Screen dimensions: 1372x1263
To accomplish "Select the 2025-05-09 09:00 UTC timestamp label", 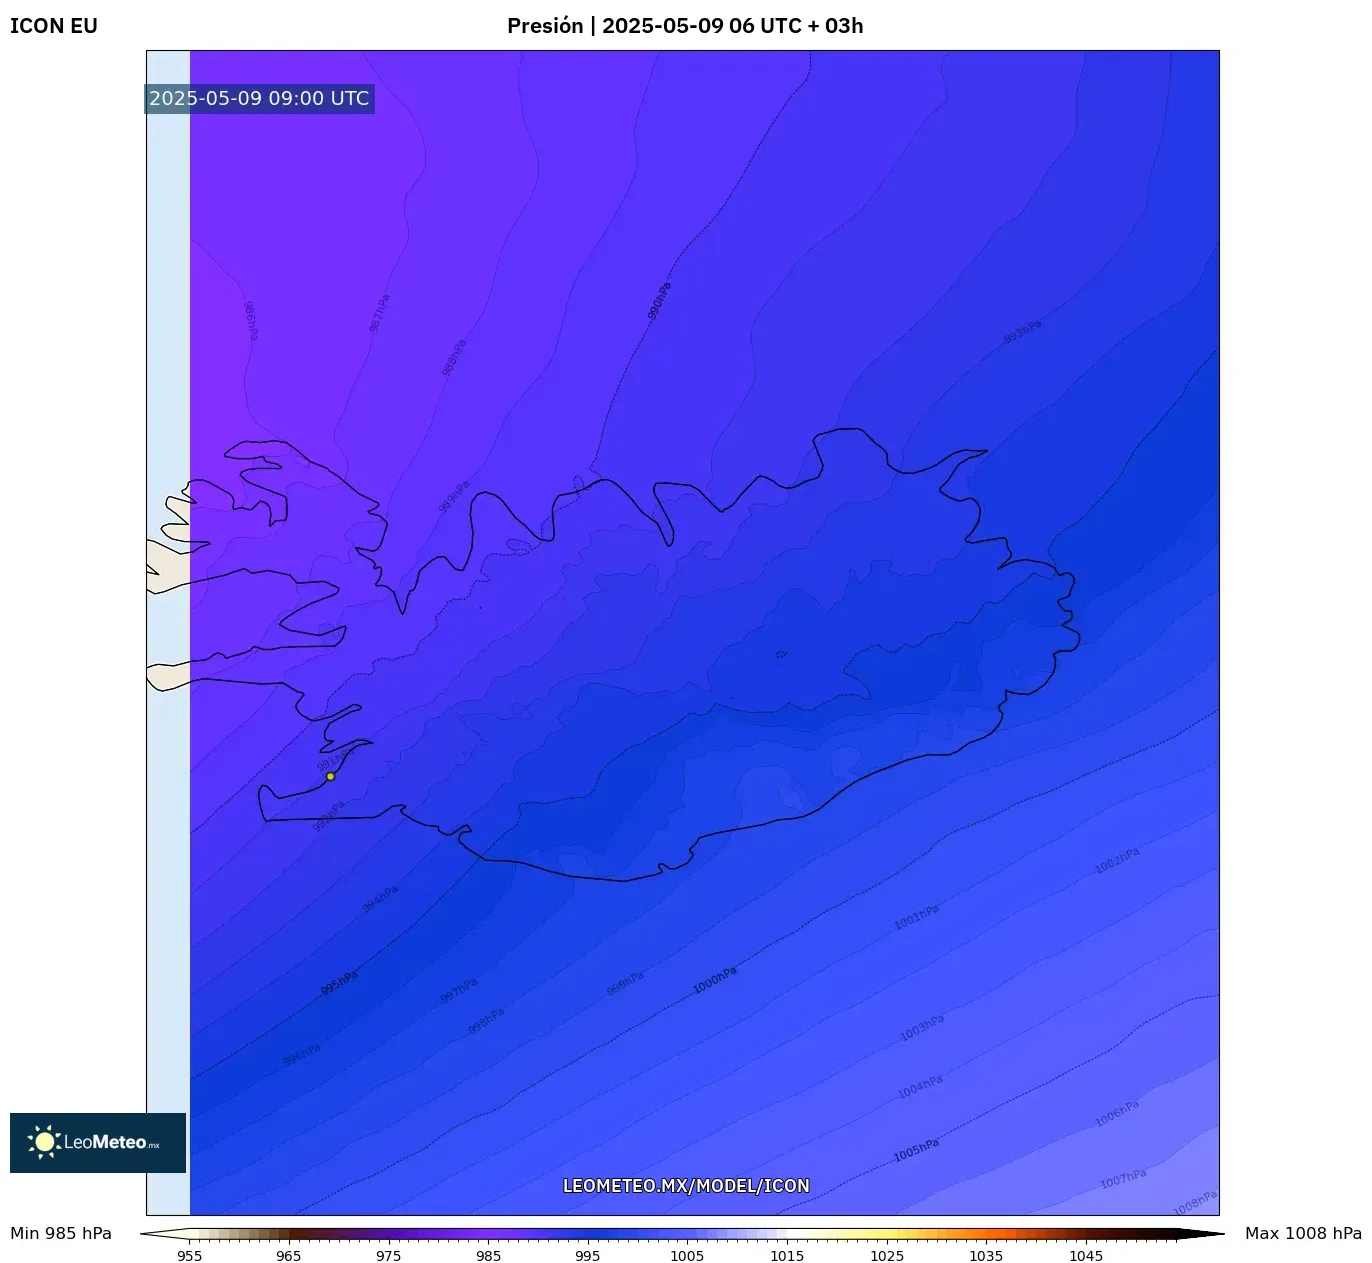I will coord(259,98).
